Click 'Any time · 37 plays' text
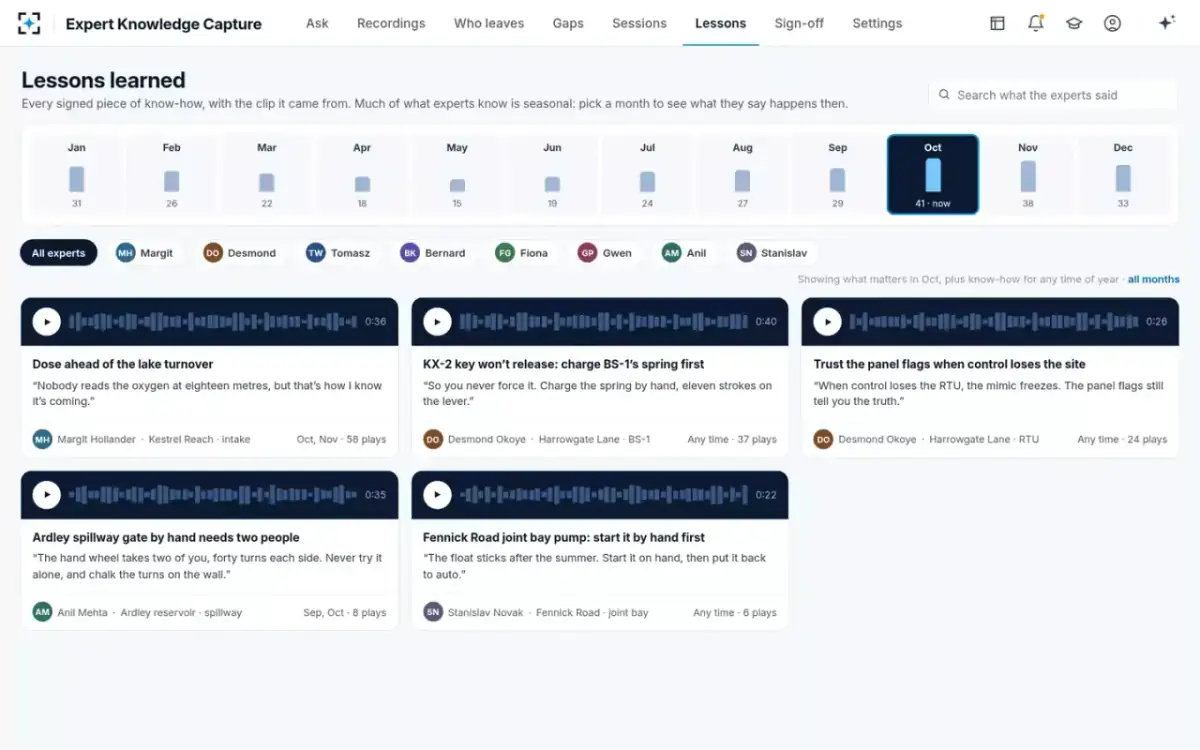1200x750 pixels. click(x=732, y=439)
